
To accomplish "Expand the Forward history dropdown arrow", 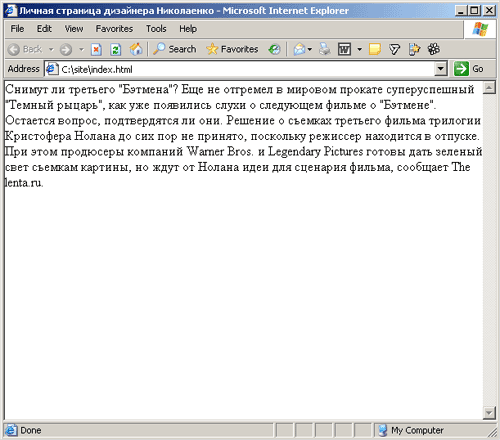I will pyautogui.click(x=81, y=49).
